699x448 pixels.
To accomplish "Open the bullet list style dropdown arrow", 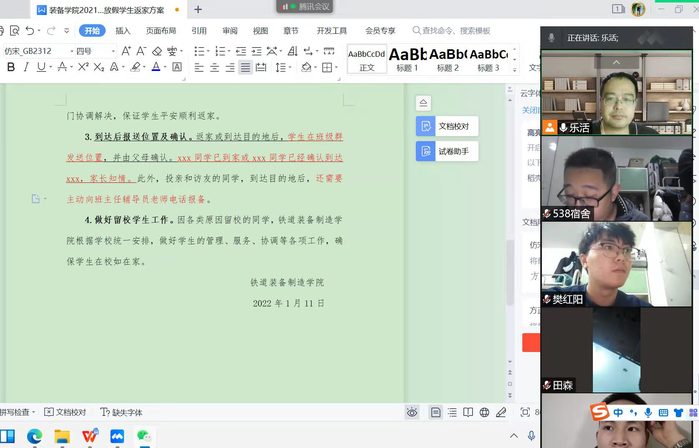I will click(x=208, y=51).
